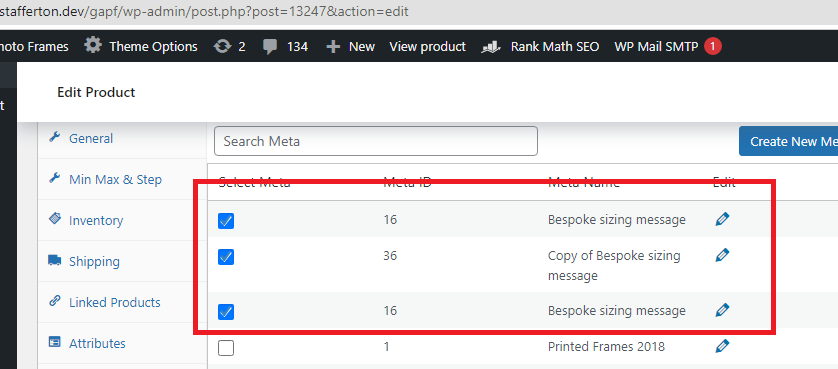Click the WP Mail SMTP red notification badge
Screen dimensions: 838x369
[712, 47]
